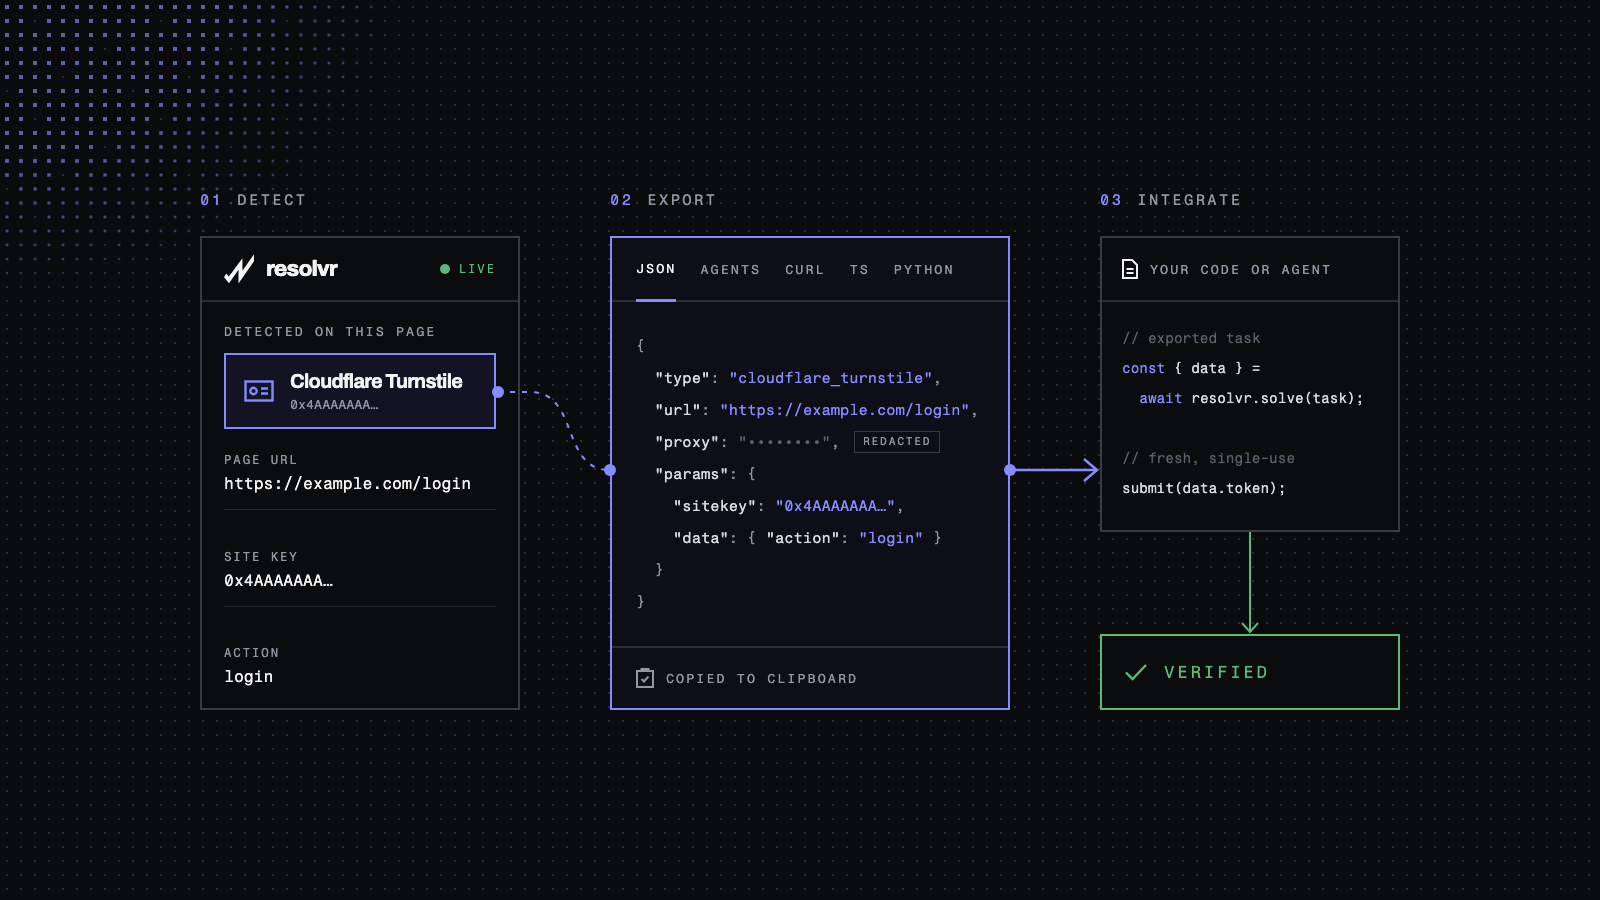Open the PYTHON tab
Screen dimensions: 1600x900
tap(924, 270)
